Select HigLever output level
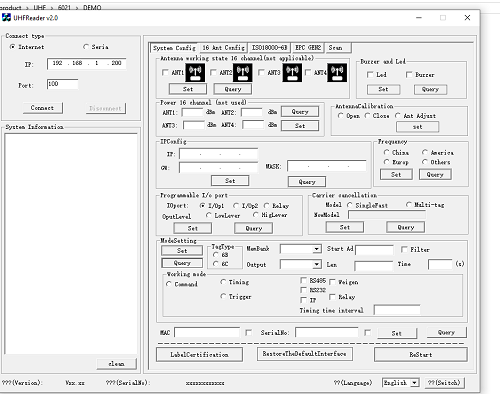This screenshot has width=500, height=394. tap(256, 215)
